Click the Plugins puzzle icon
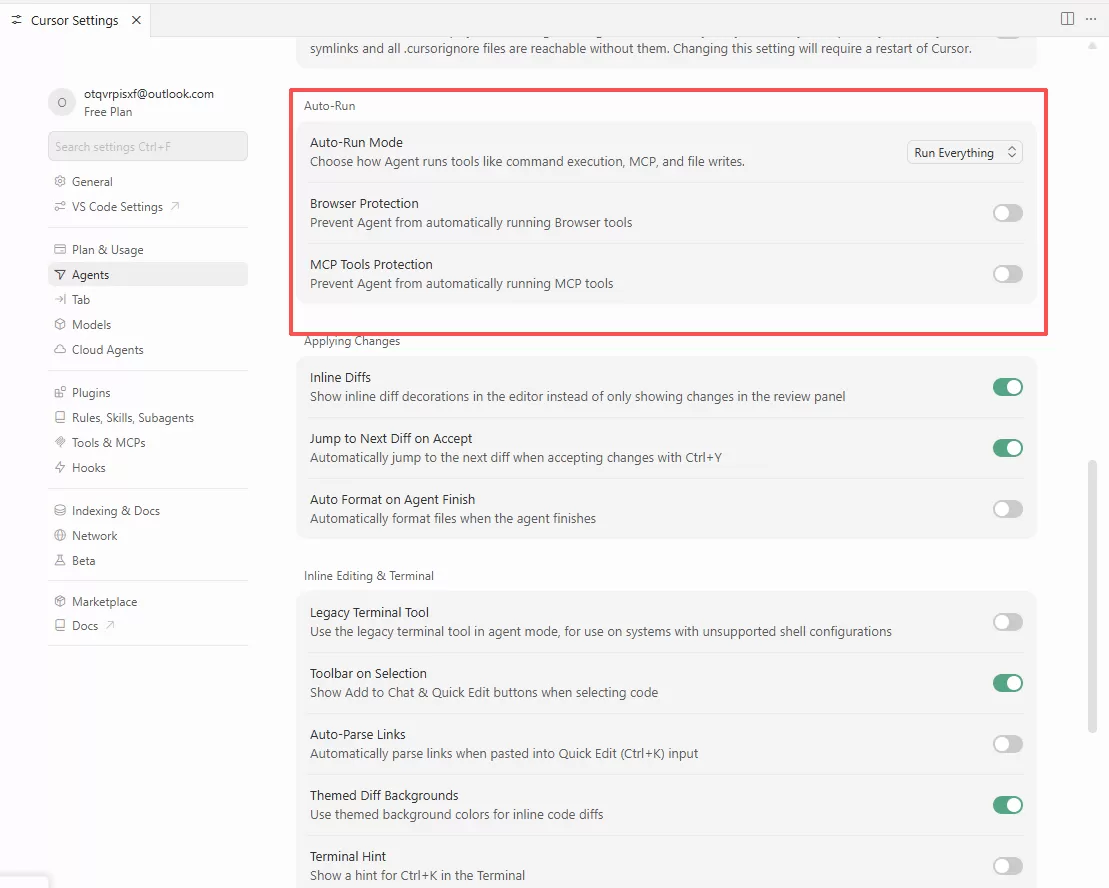Image resolution: width=1109 pixels, height=888 pixels. (x=60, y=392)
